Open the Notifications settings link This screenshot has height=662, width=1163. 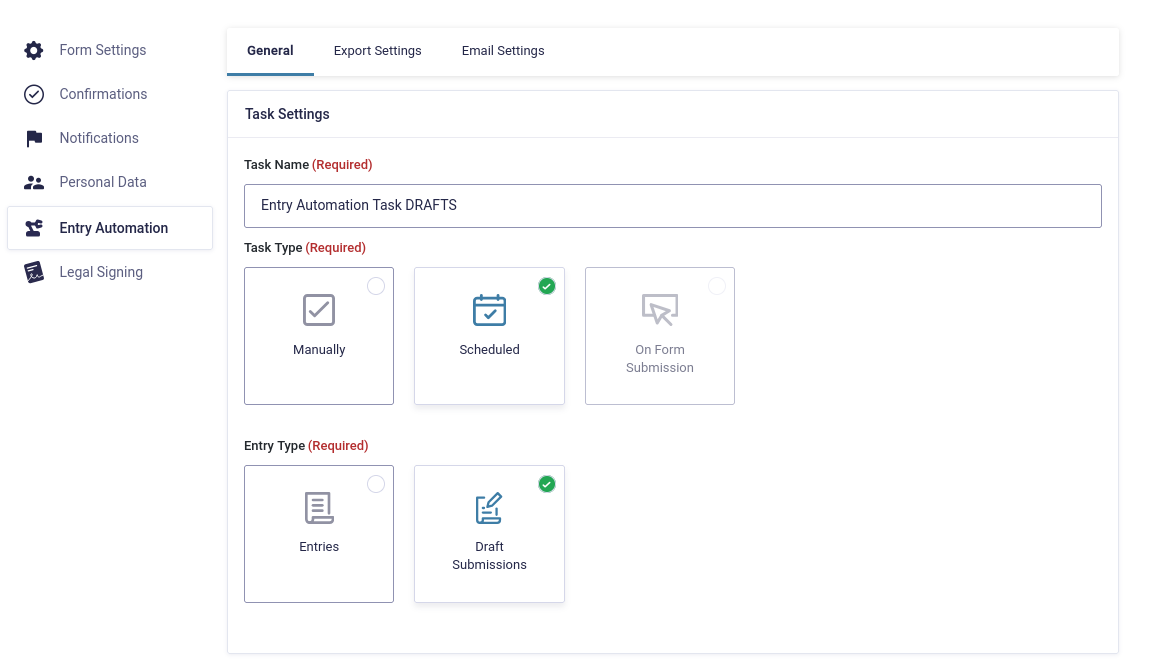tap(99, 138)
